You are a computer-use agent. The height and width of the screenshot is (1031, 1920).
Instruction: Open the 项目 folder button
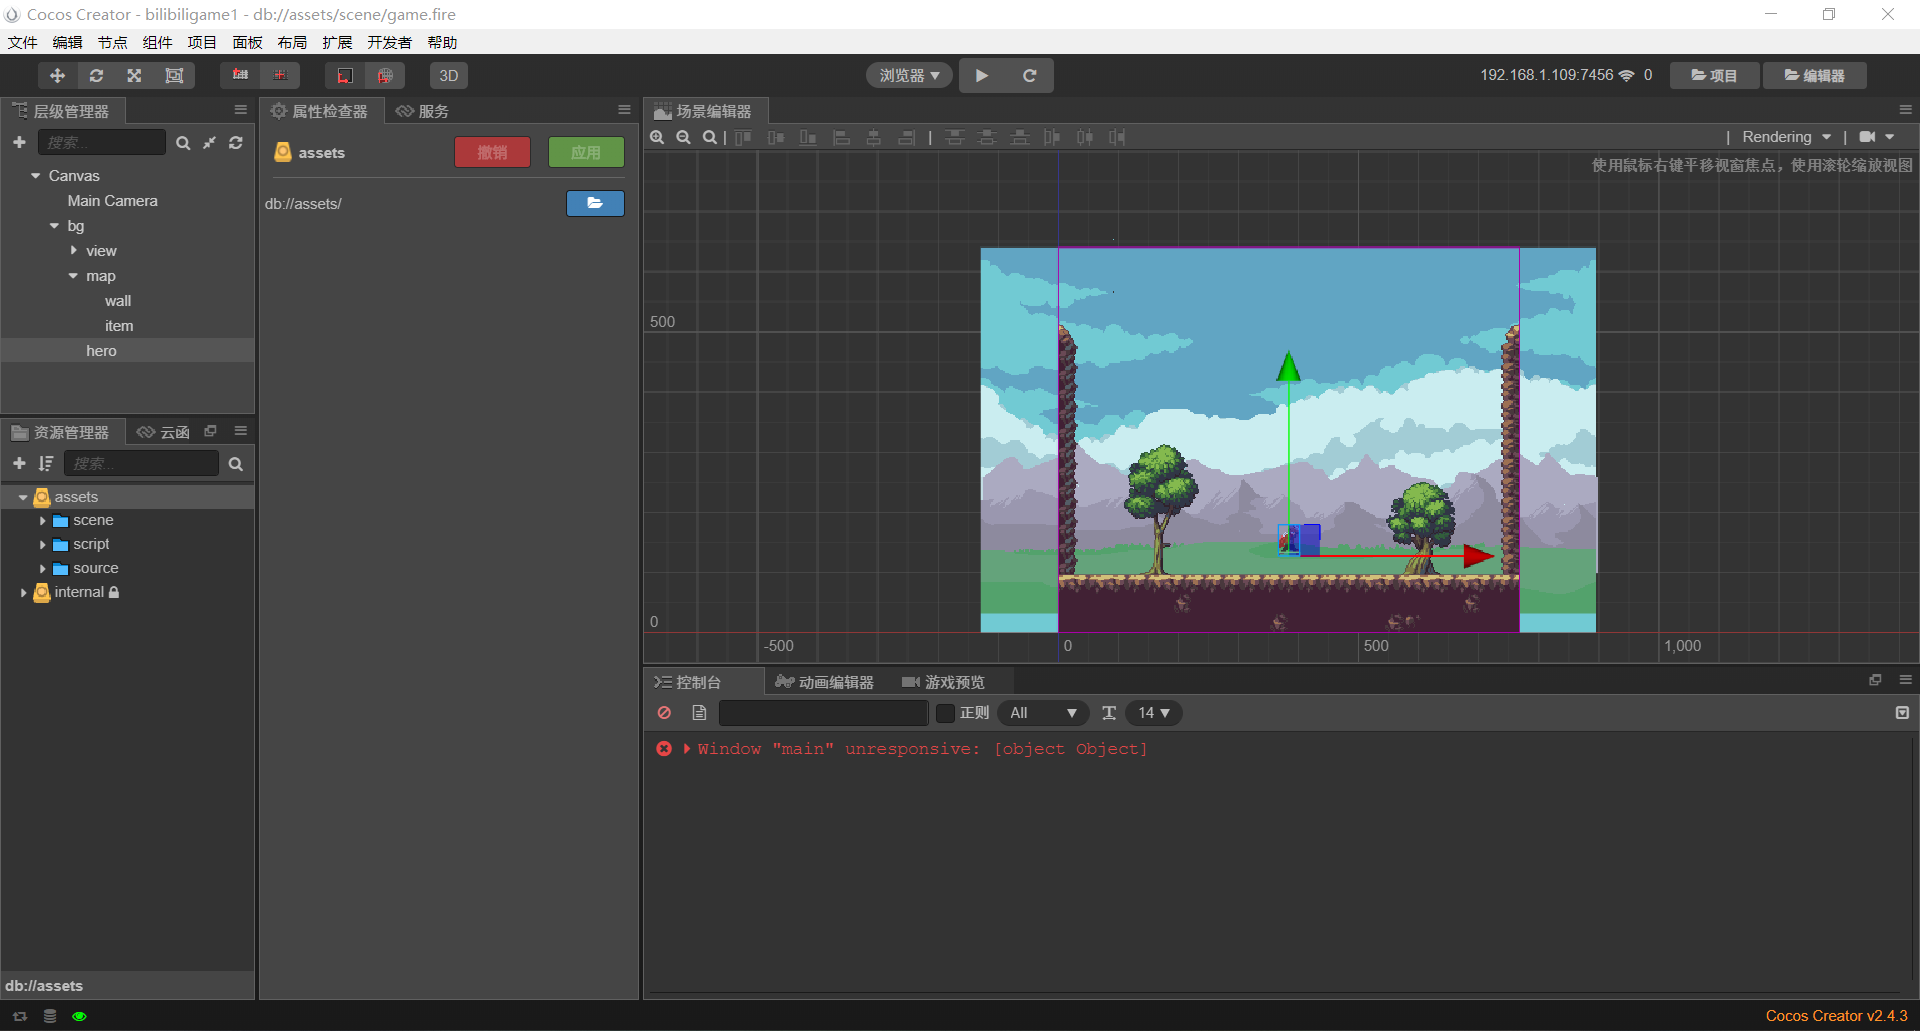click(x=1714, y=76)
